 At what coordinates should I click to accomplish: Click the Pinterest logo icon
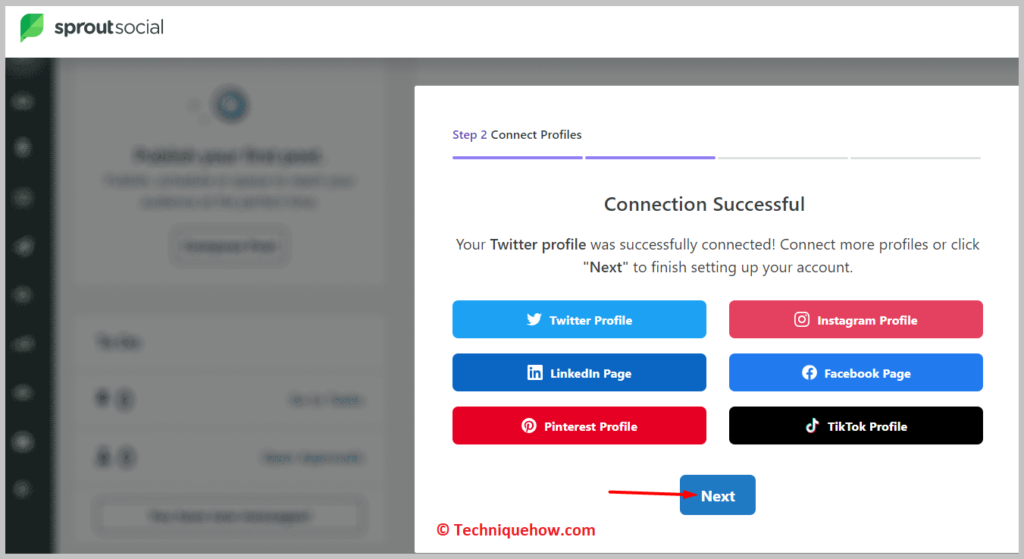[529, 426]
